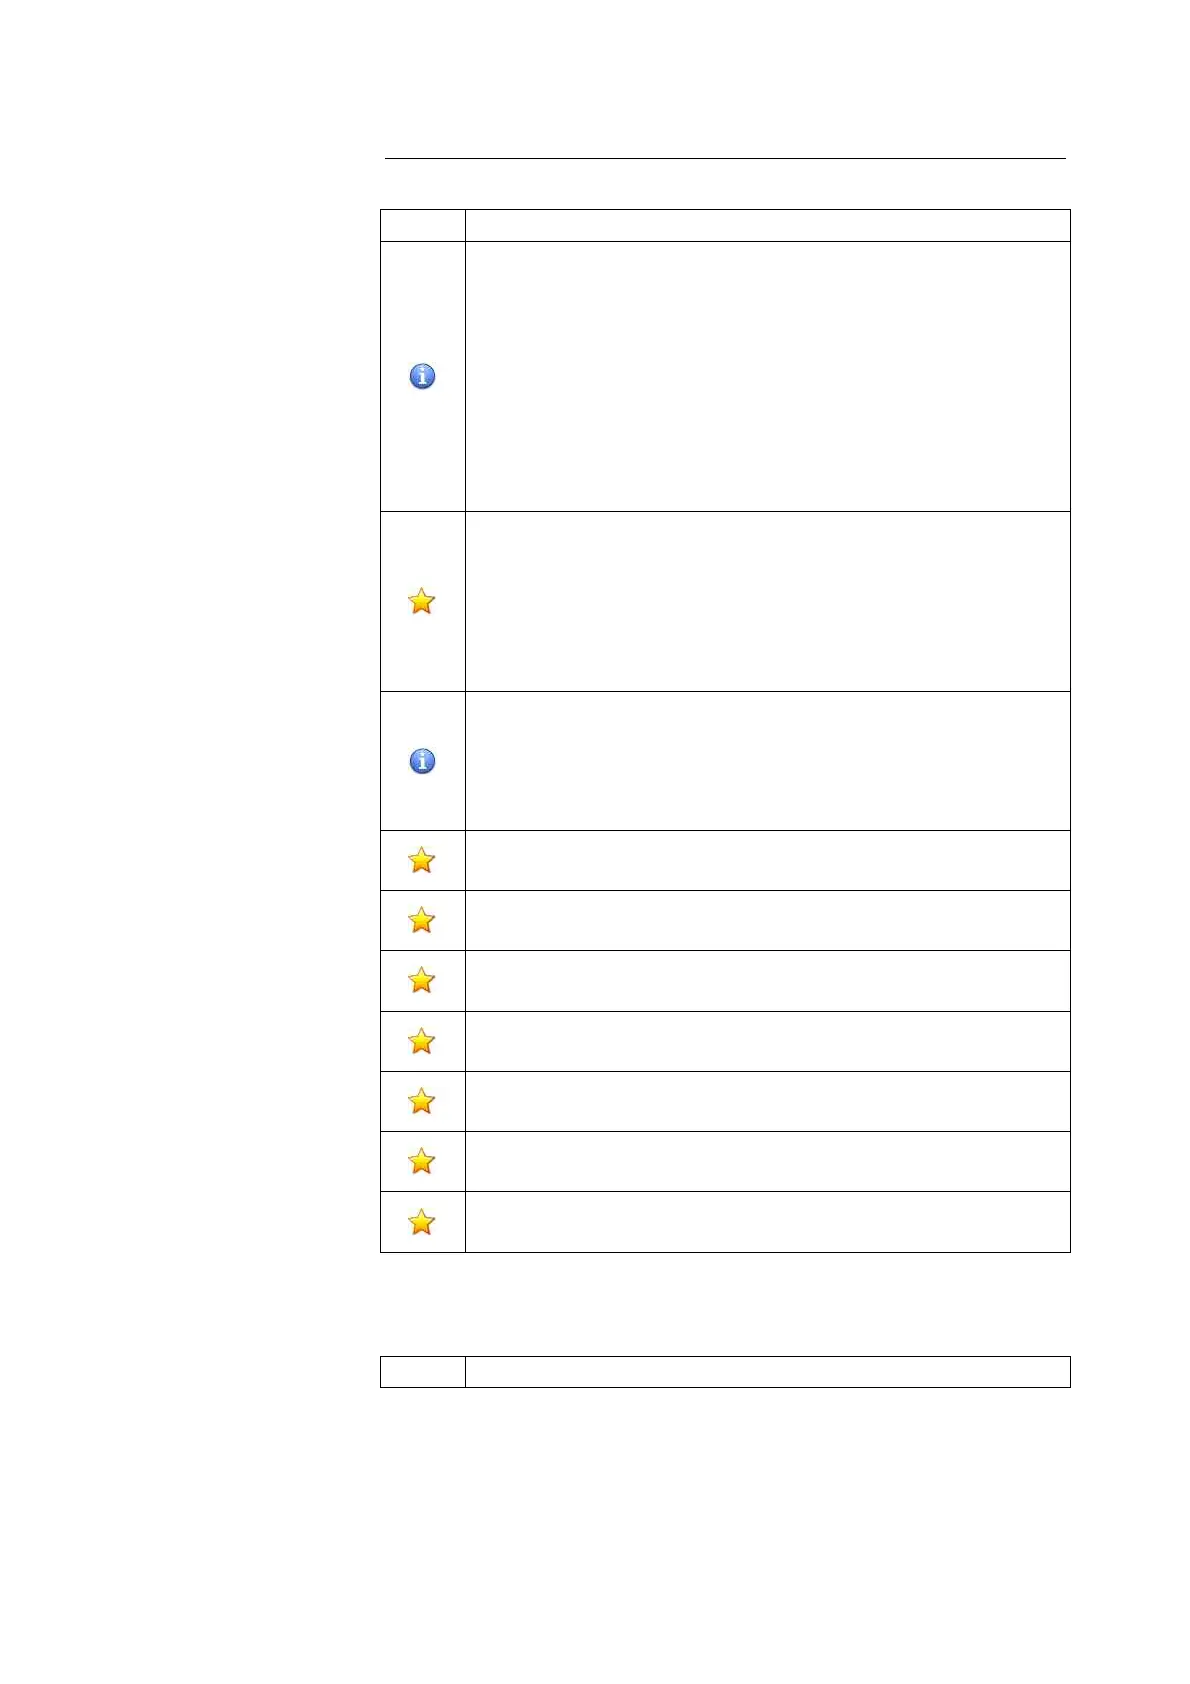Click the empty narrow header cell of the main table
The width and height of the screenshot is (1190, 1684).
click(422, 225)
